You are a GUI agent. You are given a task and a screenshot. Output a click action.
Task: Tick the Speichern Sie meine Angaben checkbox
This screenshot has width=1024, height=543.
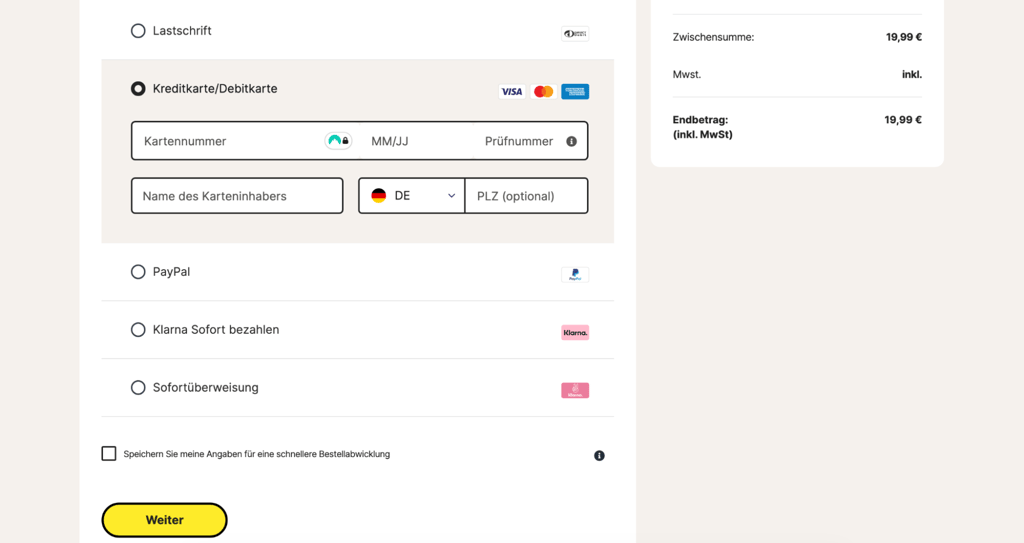[x=109, y=453]
